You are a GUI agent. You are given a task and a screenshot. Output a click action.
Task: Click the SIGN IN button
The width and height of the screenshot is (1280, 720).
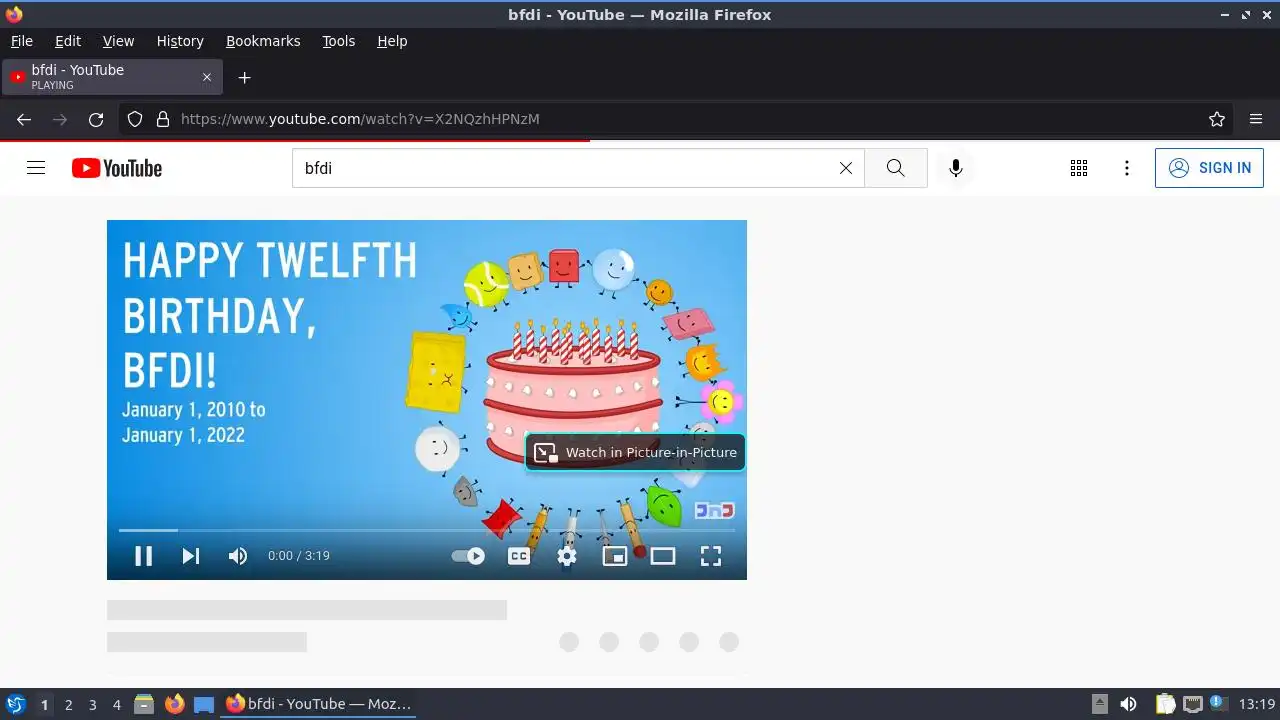point(1209,168)
